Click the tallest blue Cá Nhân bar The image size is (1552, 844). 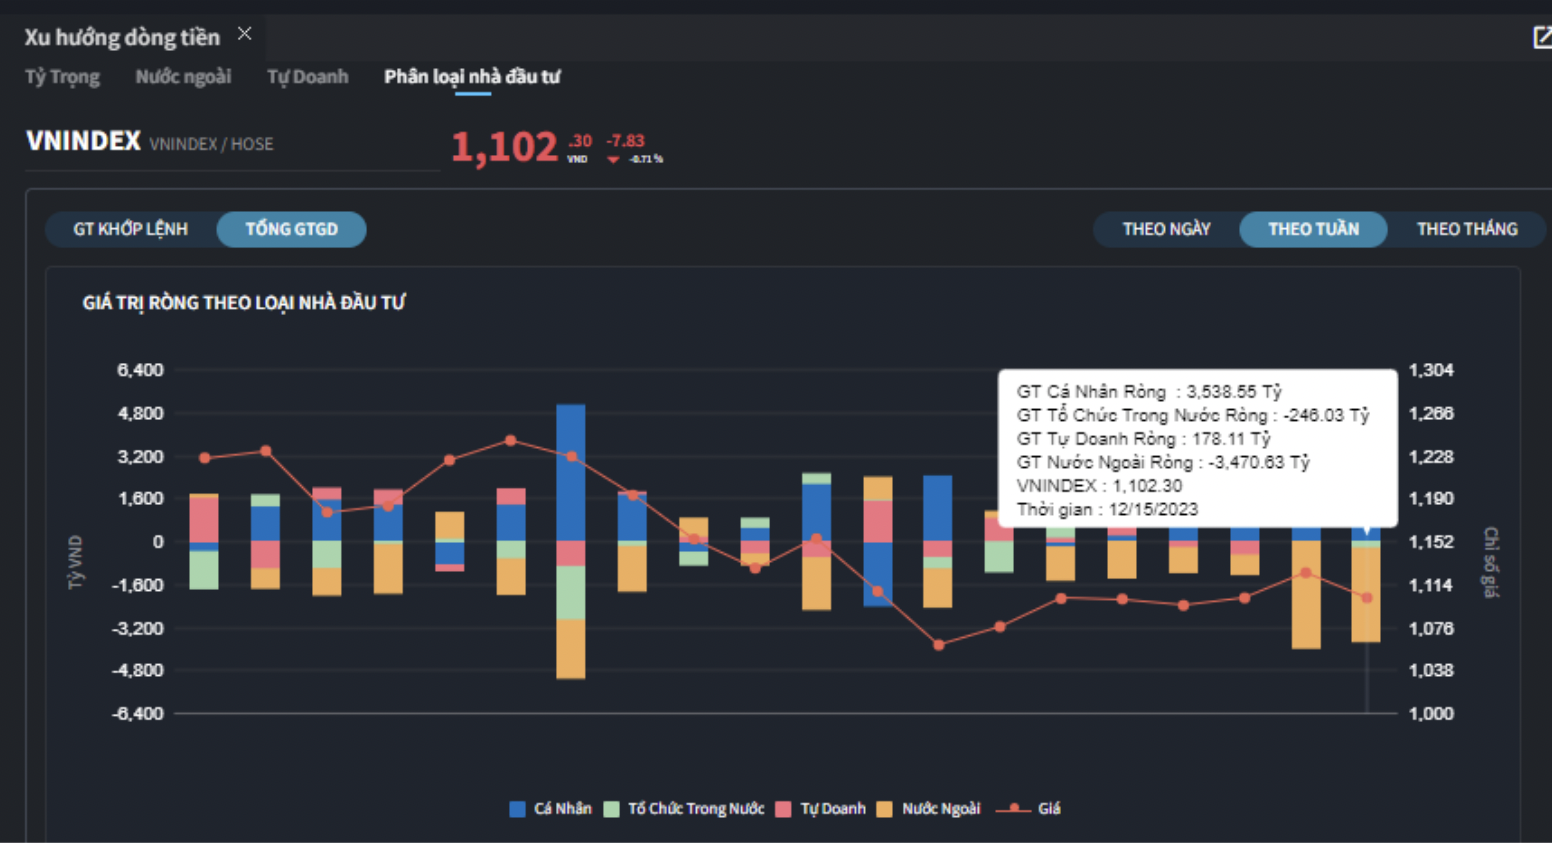click(571, 472)
